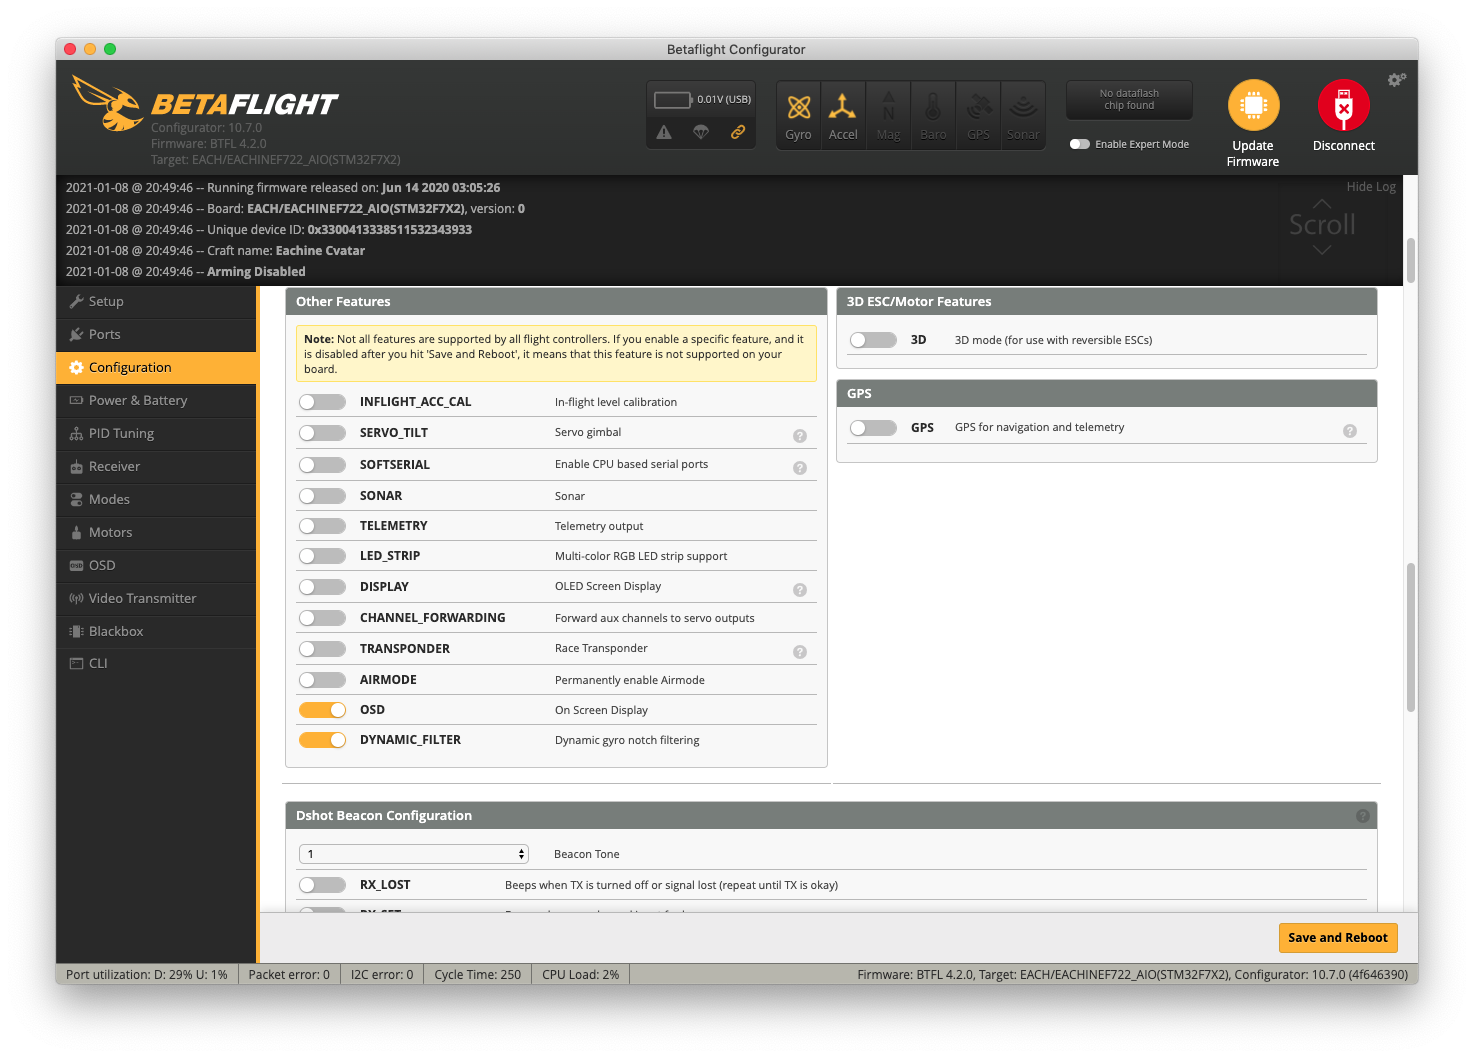Enable CHANNEL_FORWARDING toggle

pyautogui.click(x=322, y=618)
